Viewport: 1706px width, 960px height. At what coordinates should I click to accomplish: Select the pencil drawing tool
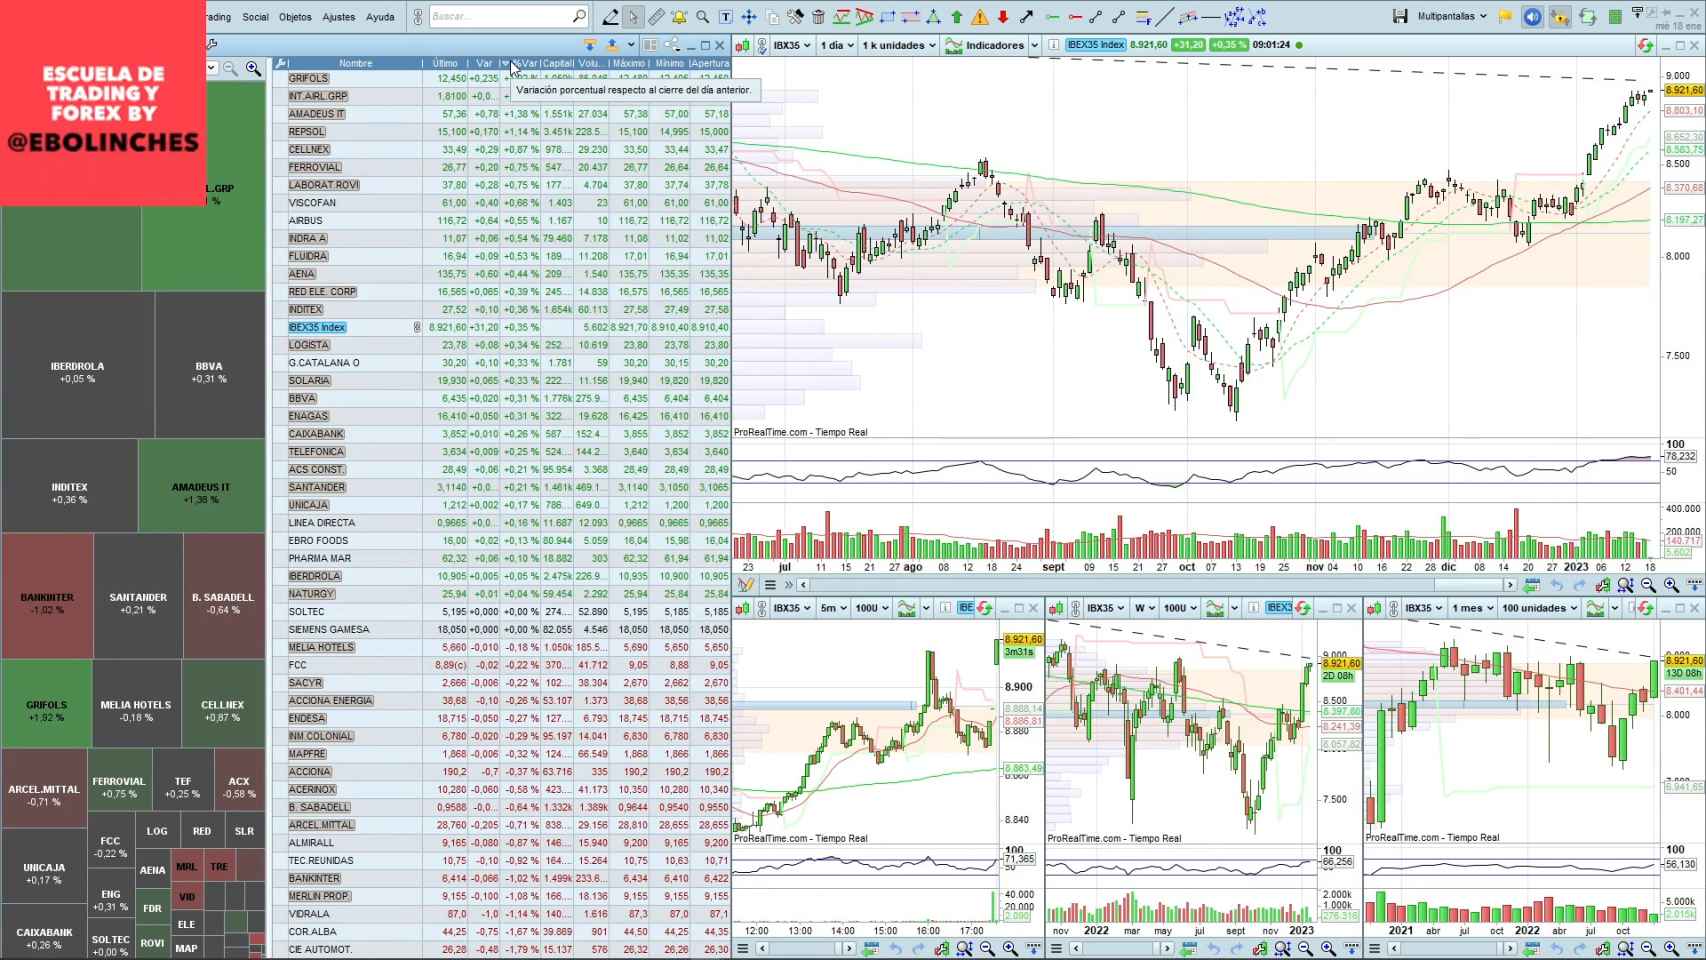610,16
